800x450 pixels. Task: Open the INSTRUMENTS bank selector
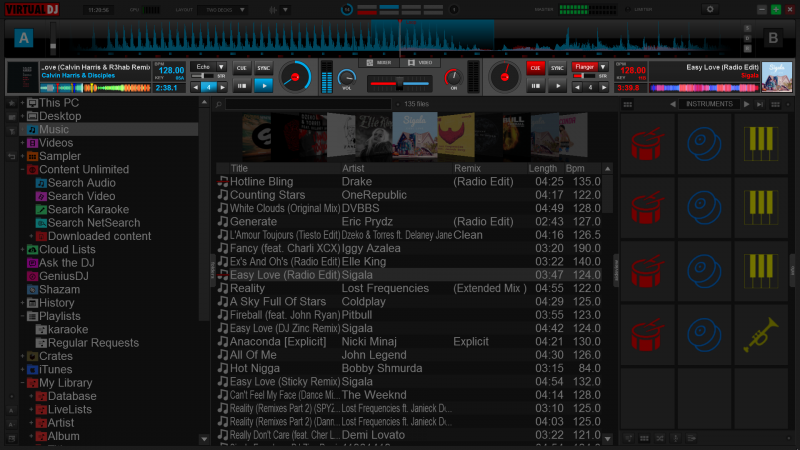click(709, 104)
